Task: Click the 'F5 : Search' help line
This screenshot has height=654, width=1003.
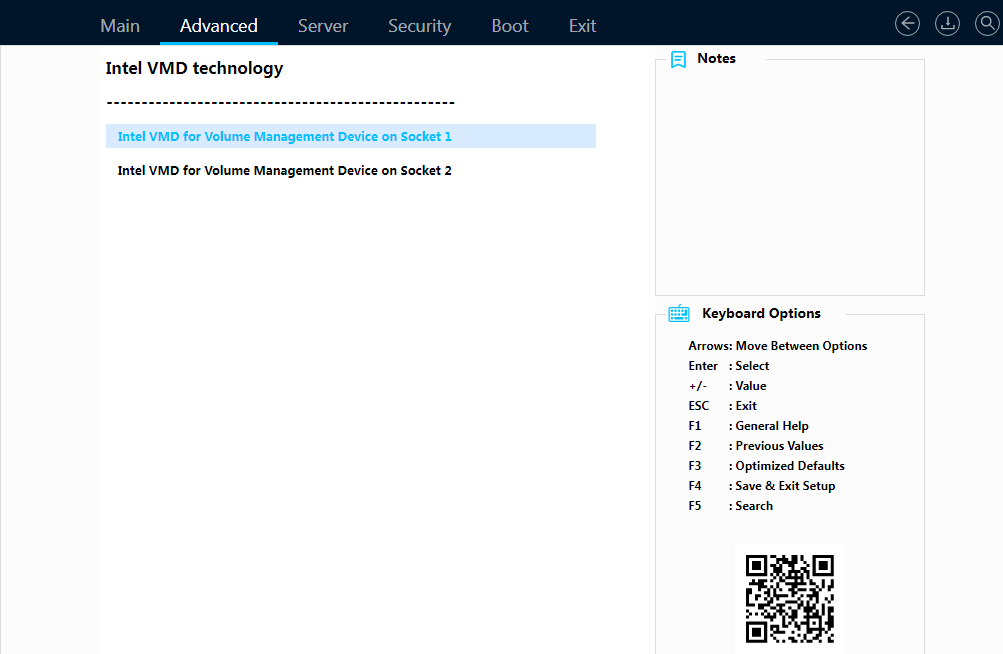Action: point(731,506)
